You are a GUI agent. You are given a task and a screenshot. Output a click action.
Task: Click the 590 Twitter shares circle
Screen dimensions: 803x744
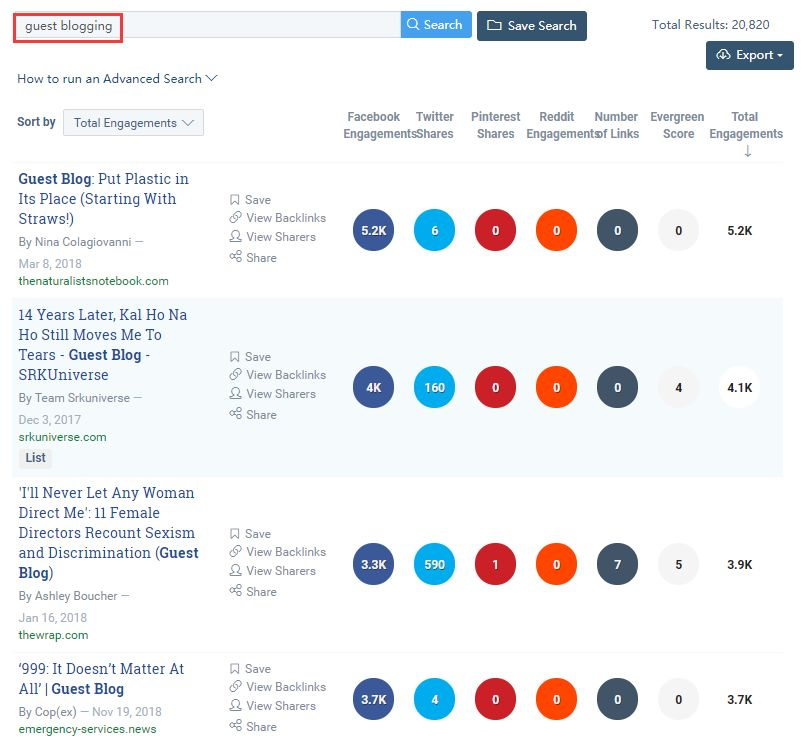tap(434, 565)
